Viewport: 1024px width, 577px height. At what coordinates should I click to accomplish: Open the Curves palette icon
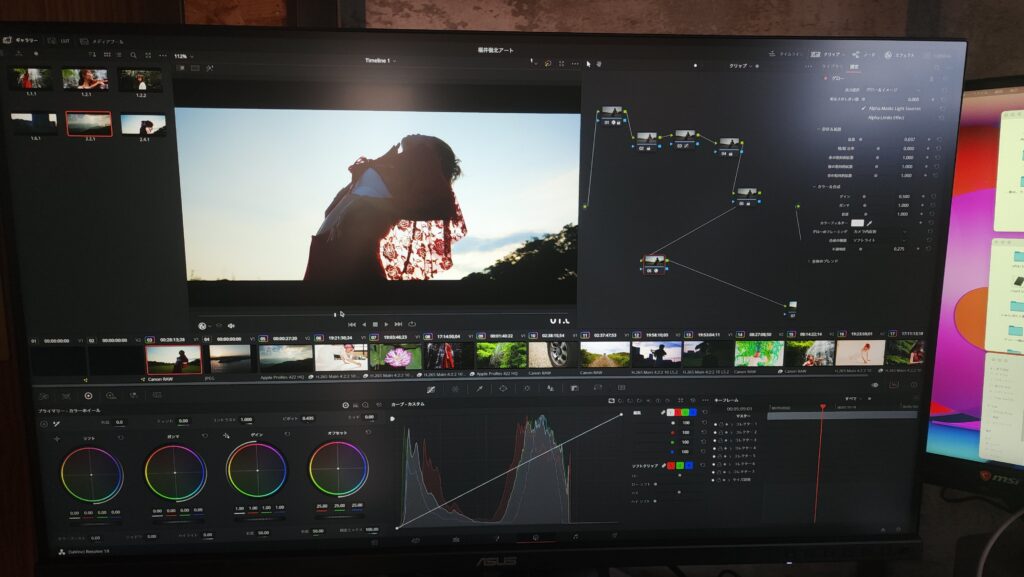431,389
